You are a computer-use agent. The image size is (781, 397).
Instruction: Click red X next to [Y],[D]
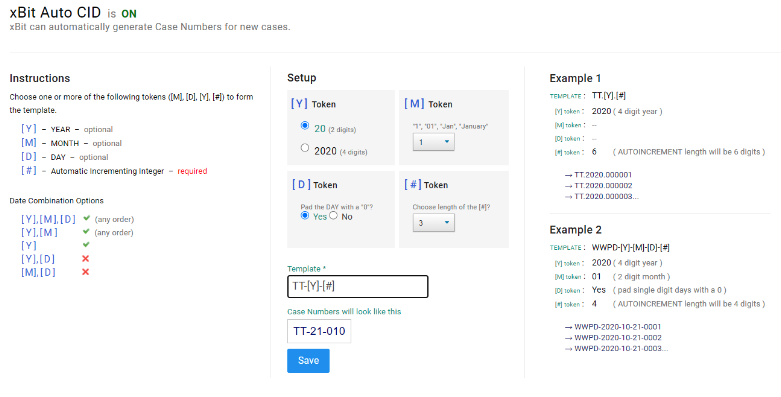tap(86, 258)
